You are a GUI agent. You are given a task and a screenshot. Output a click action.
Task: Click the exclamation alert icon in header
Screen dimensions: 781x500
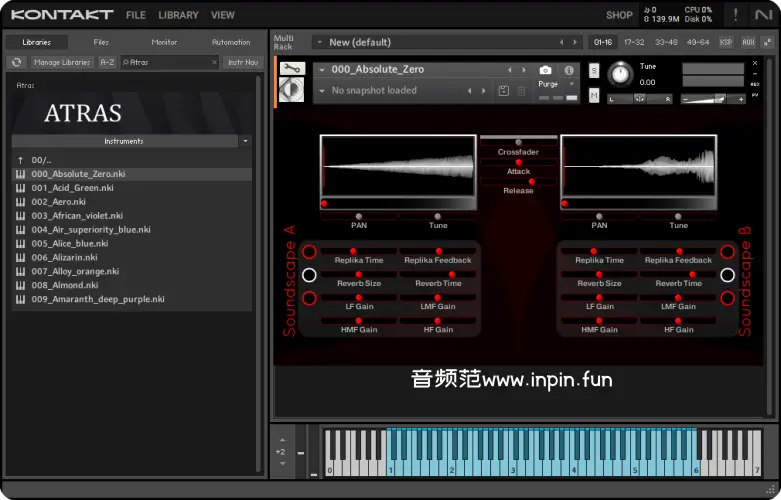[736, 15]
